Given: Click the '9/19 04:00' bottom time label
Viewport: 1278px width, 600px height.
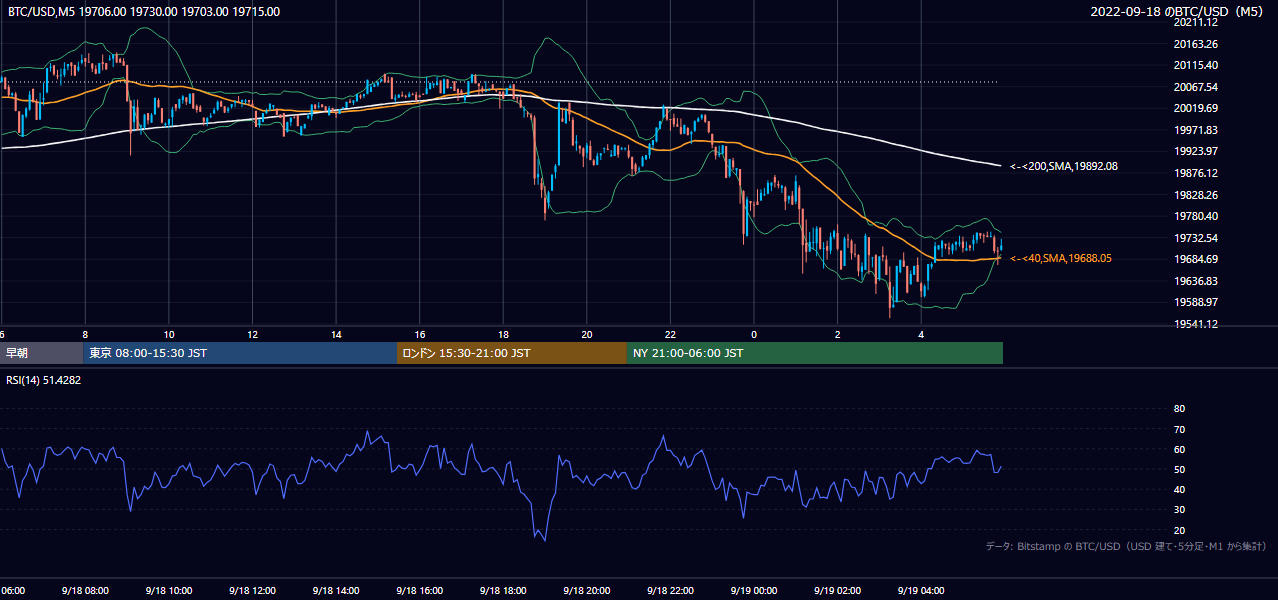Looking at the screenshot, I should click(920, 591).
